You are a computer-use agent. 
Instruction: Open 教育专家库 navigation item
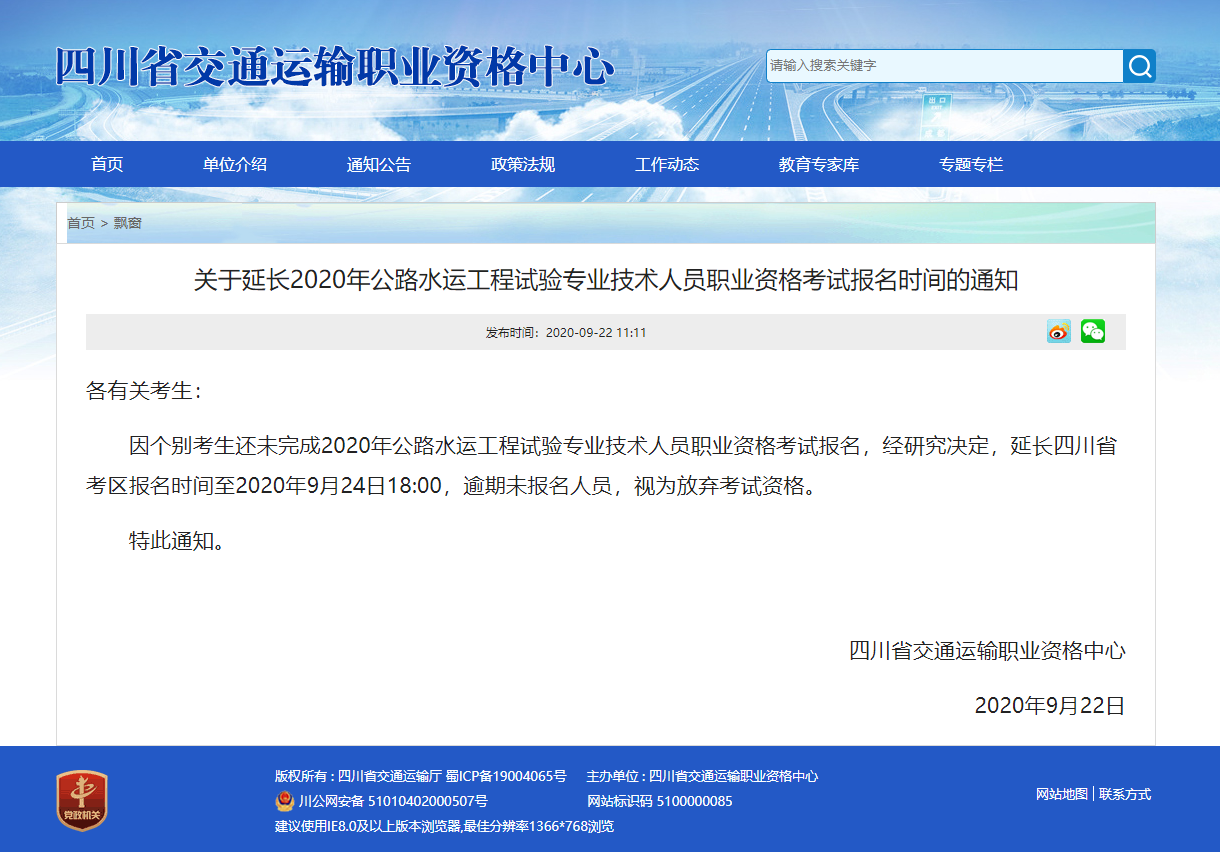[x=819, y=165]
